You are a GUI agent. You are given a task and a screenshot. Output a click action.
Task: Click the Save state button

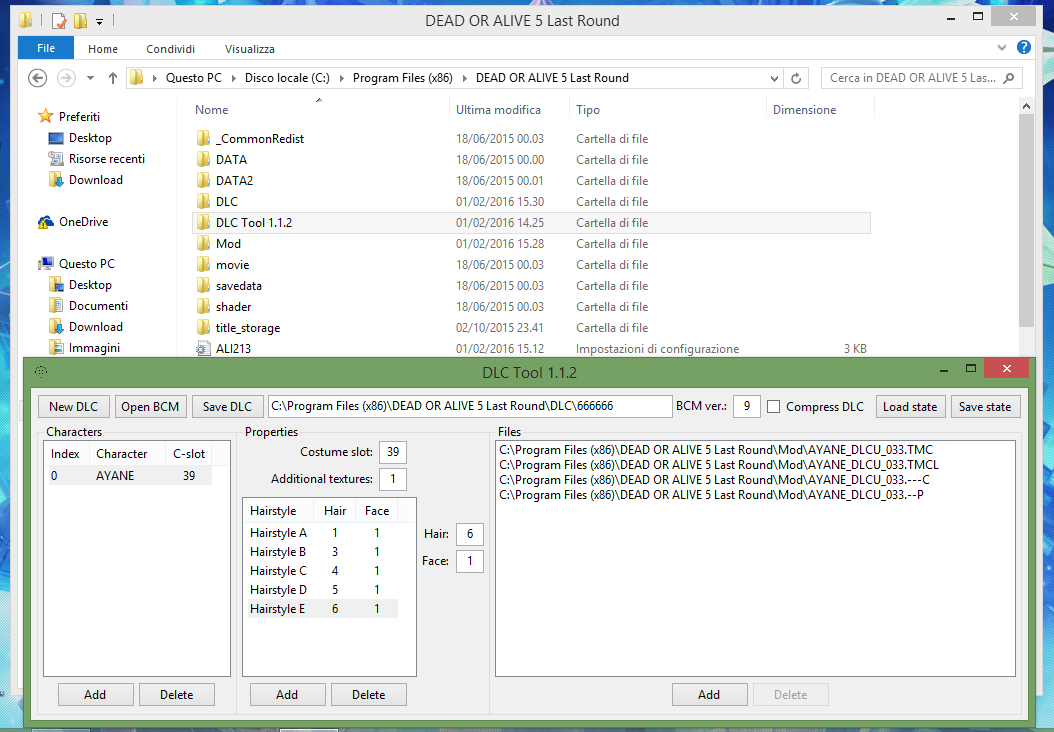point(985,407)
